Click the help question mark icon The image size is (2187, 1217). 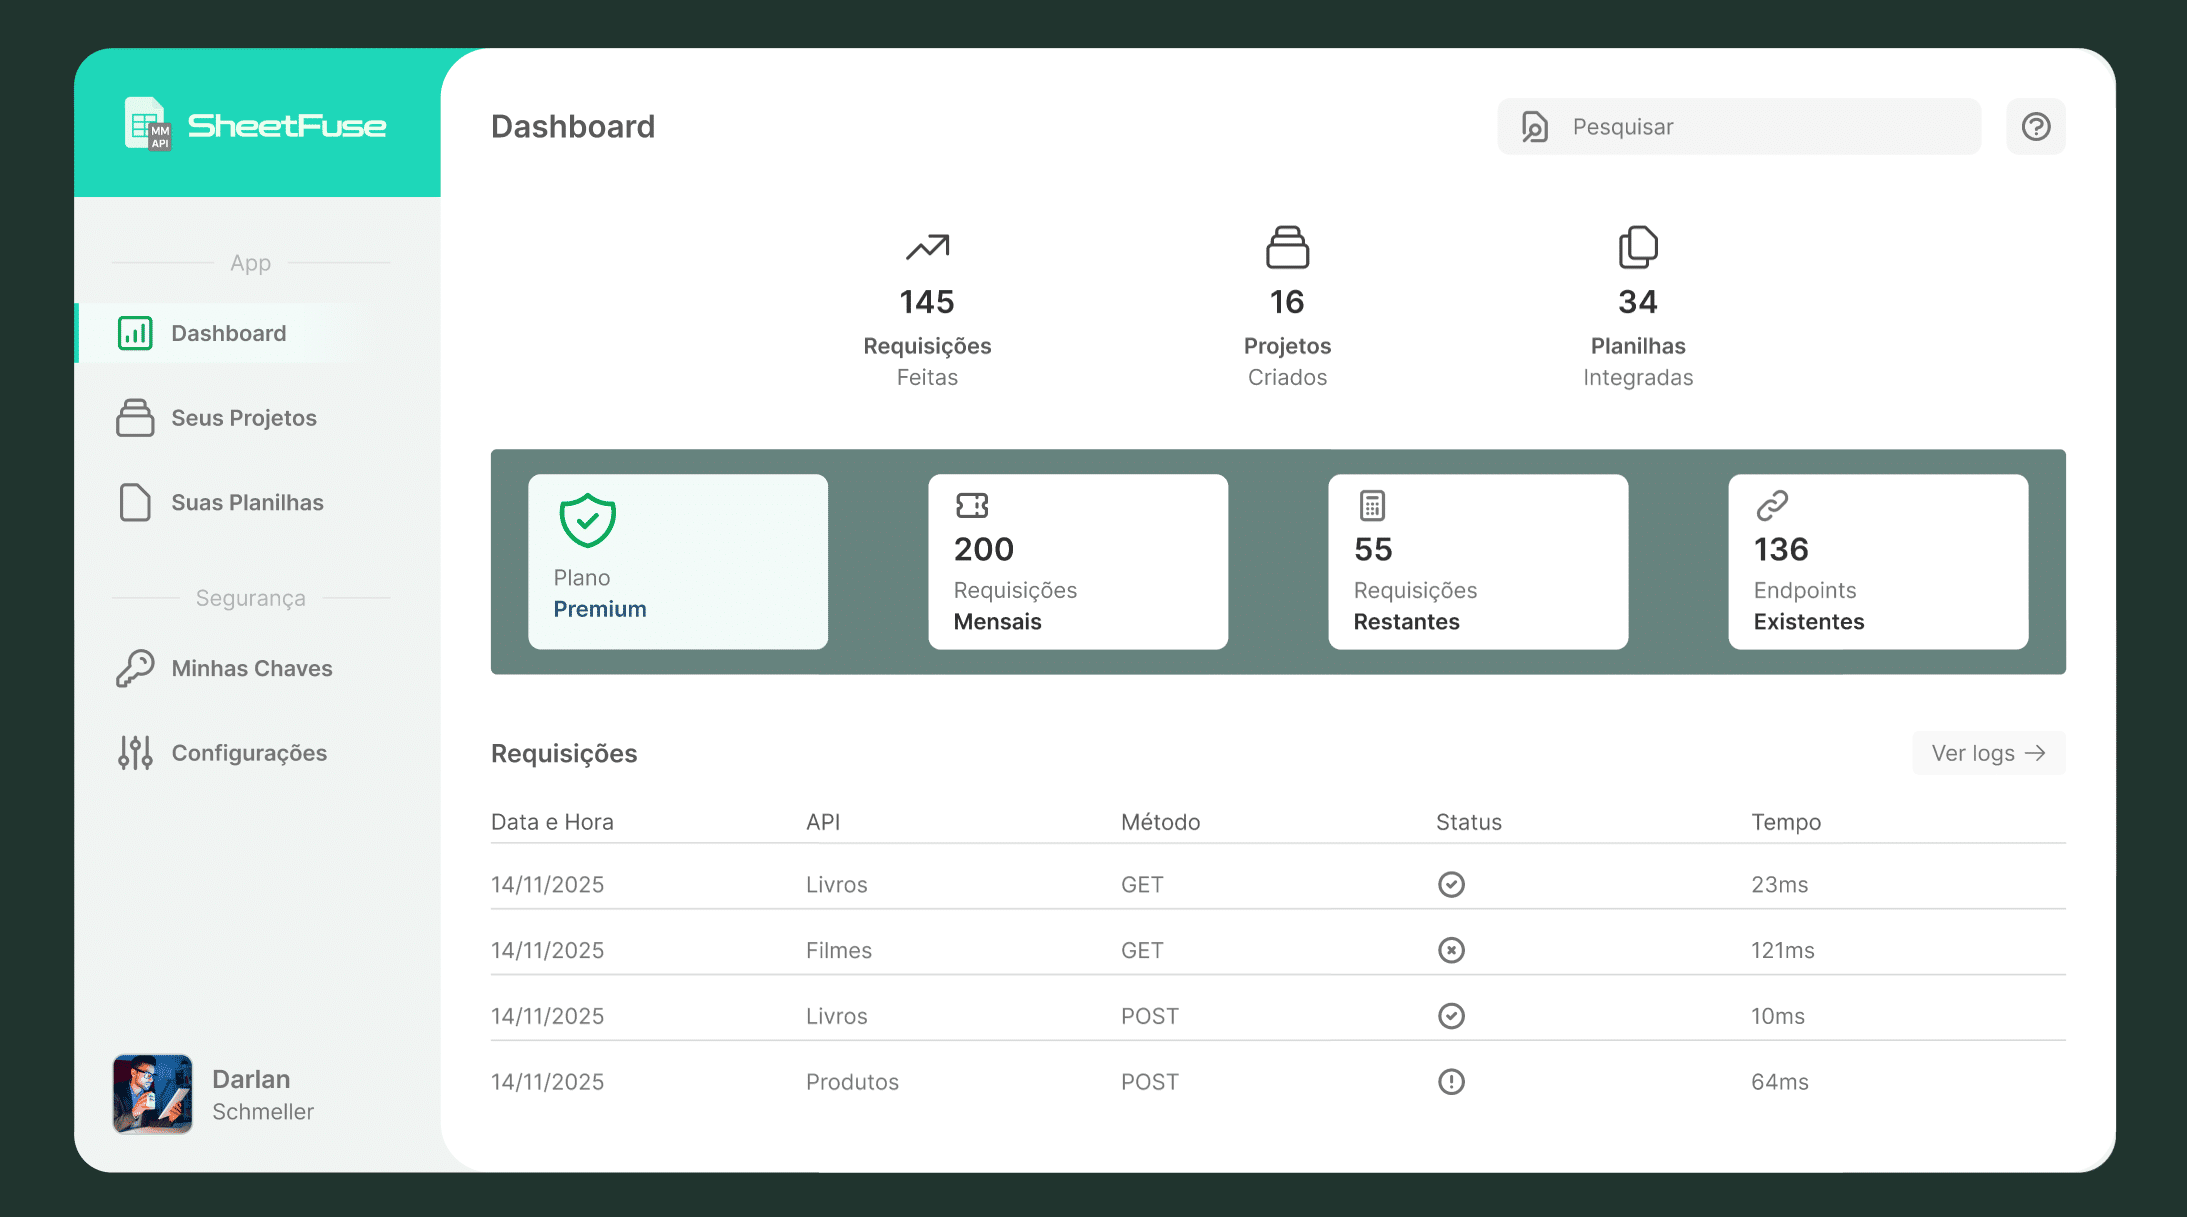[2035, 127]
